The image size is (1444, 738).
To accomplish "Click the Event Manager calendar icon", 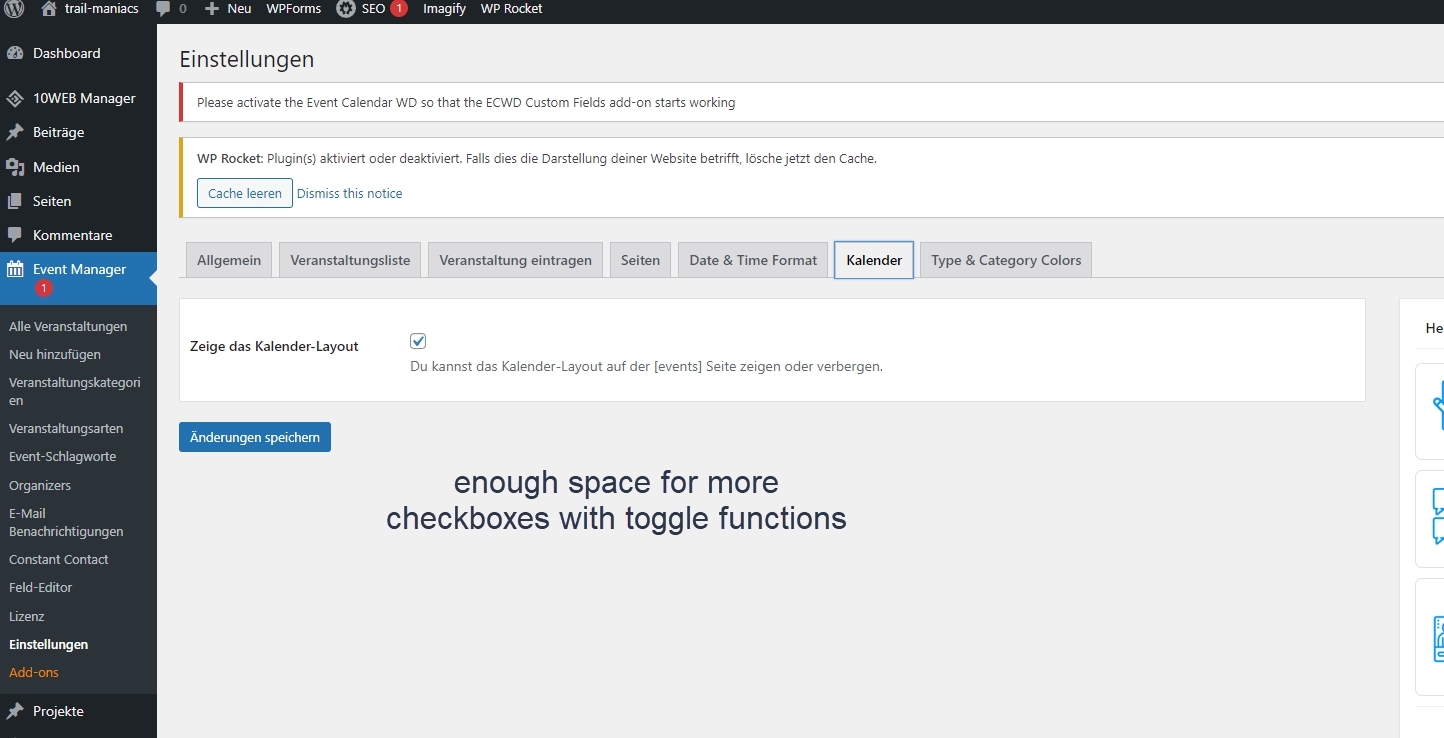I will click(15, 269).
